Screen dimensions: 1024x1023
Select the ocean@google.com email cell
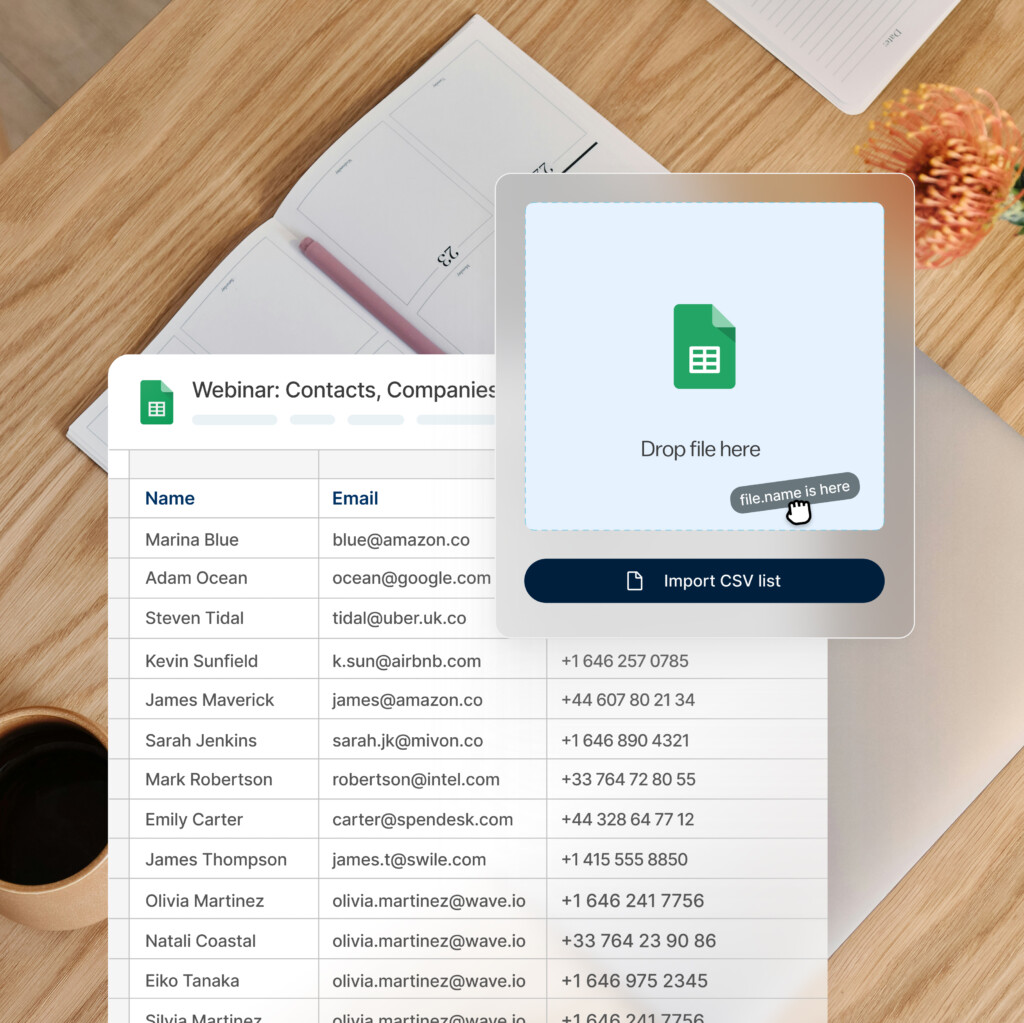pos(411,578)
